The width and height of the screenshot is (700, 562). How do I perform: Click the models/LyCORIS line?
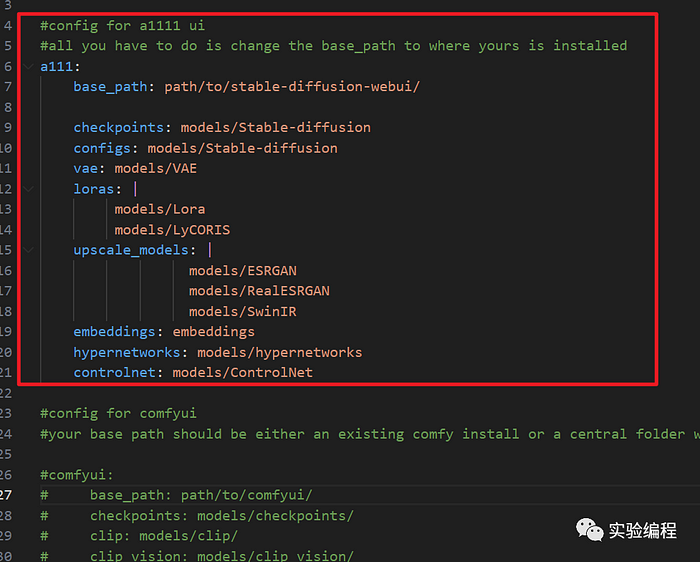(172, 230)
